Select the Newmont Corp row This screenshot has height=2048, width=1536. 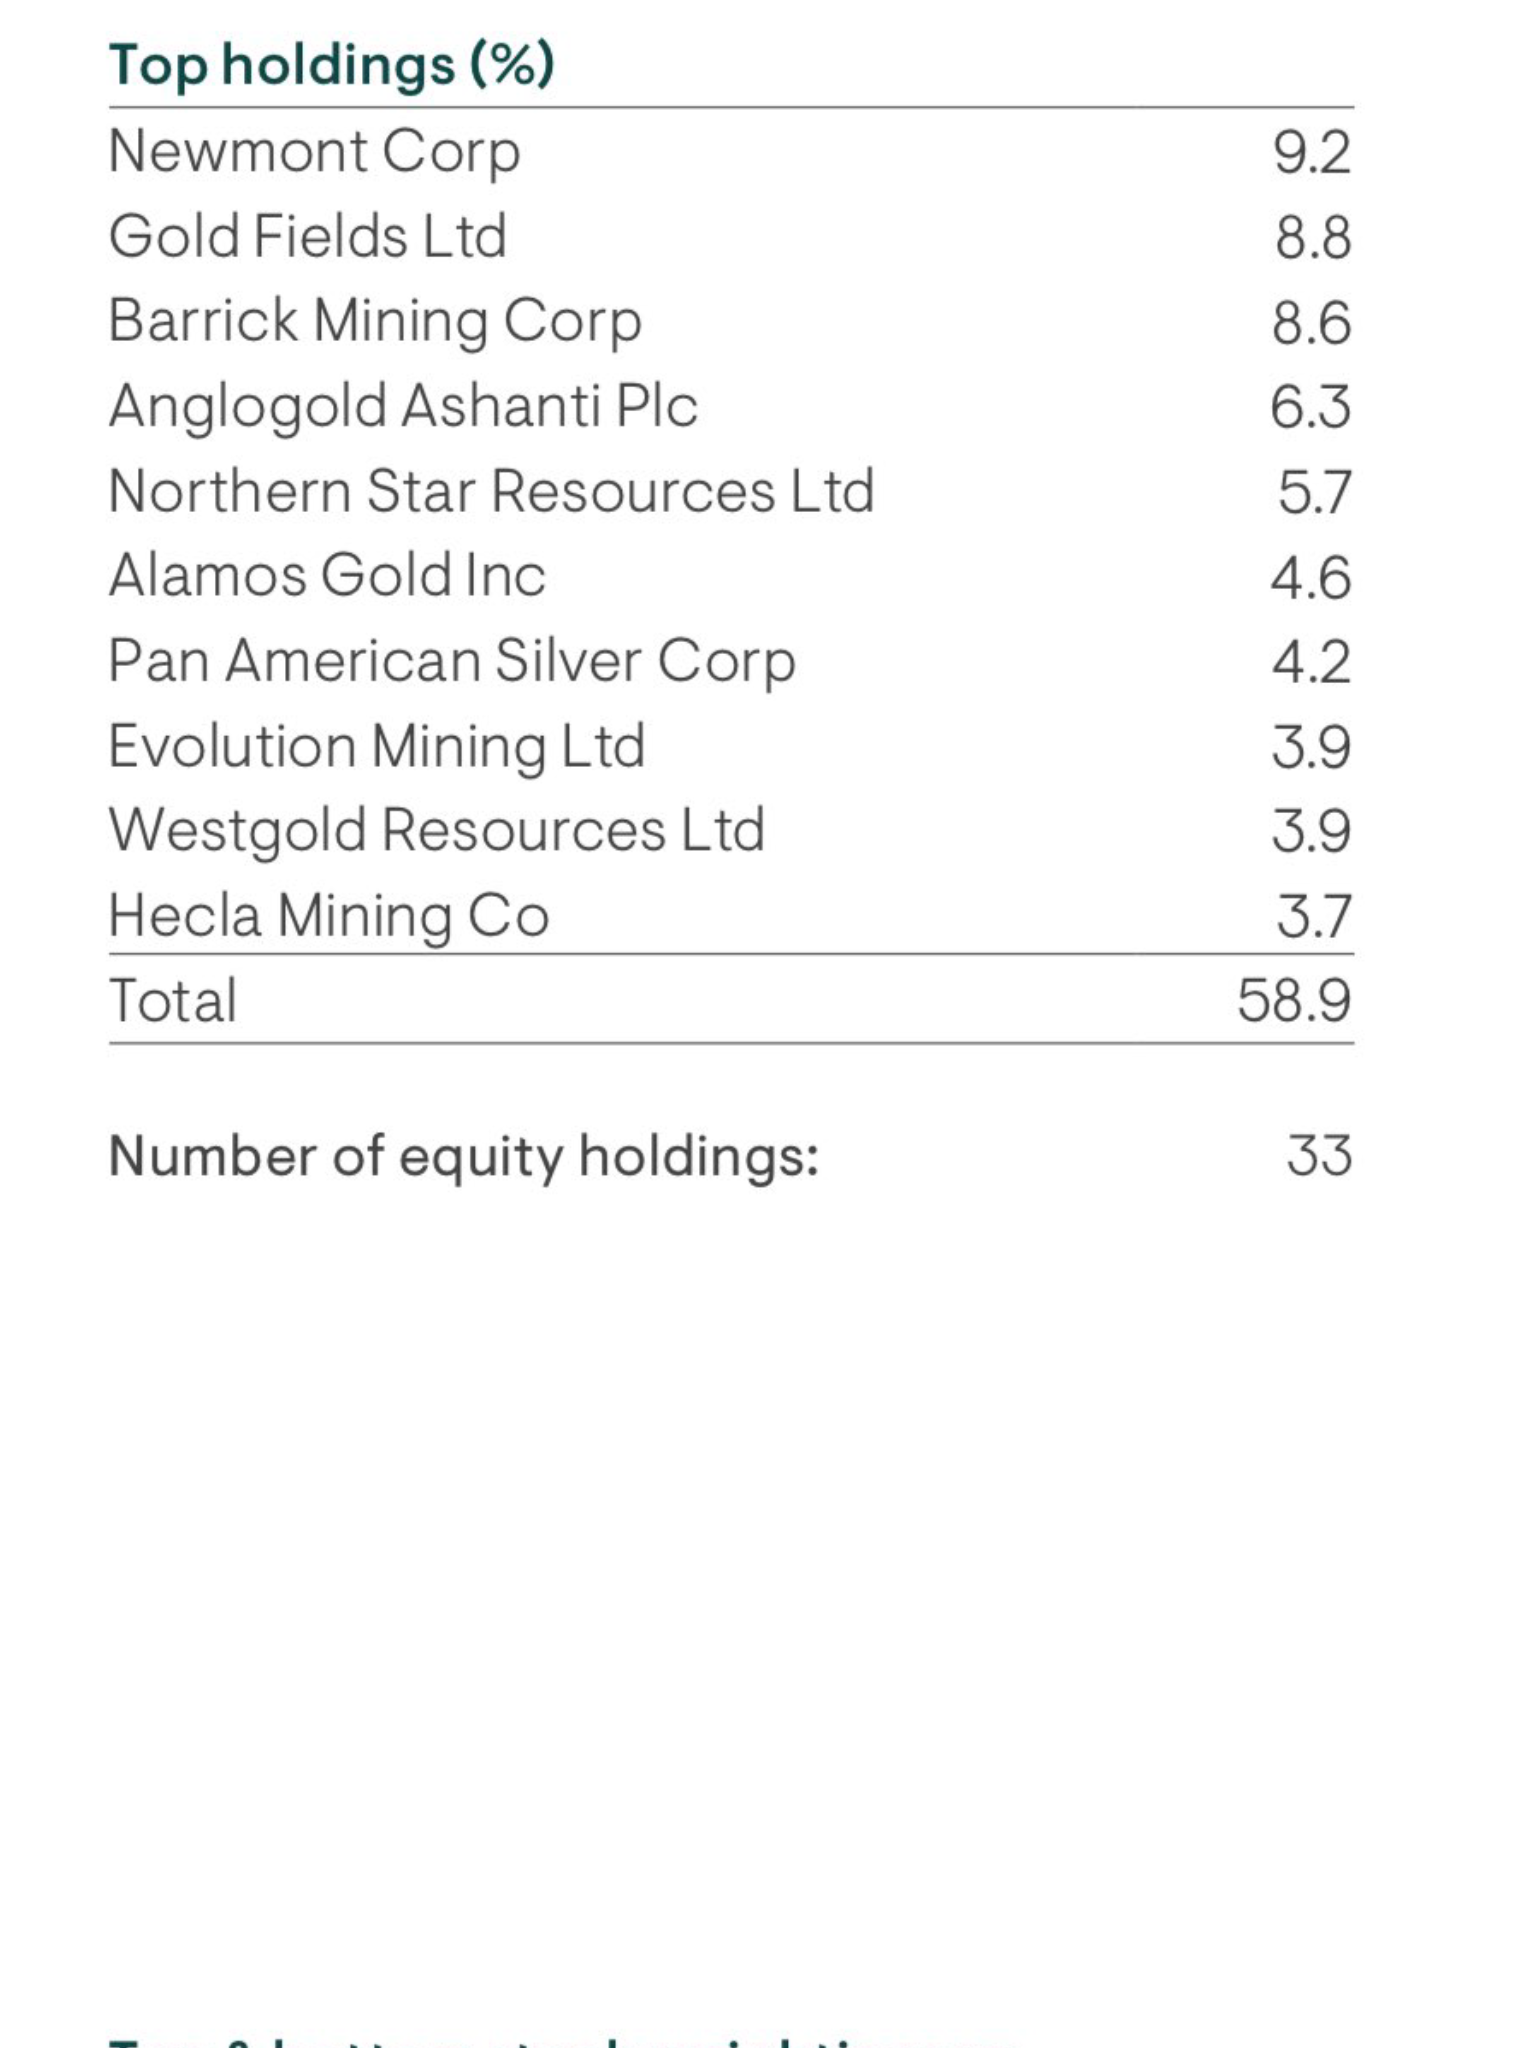coord(731,152)
